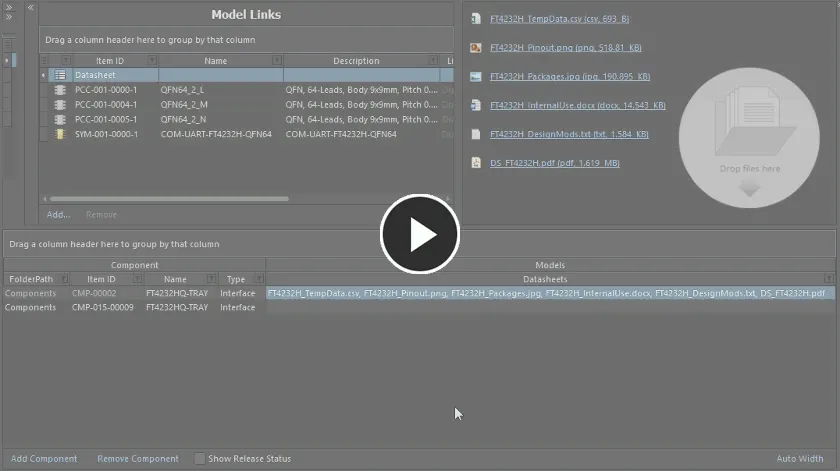Click Add Component button

[x=44, y=459]
